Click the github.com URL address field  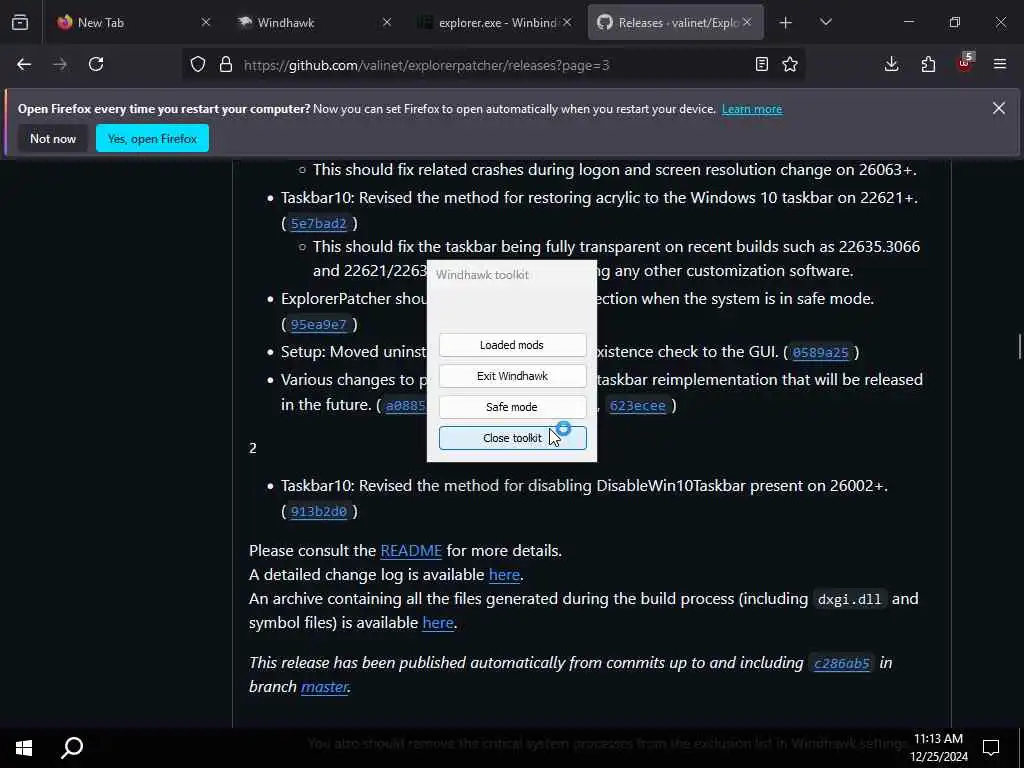[493, 65]
